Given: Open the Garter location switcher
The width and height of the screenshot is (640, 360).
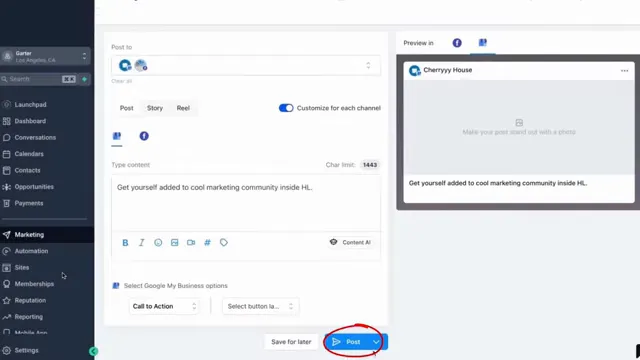Looking at the screenshot, I should click(x=45, y=56).
